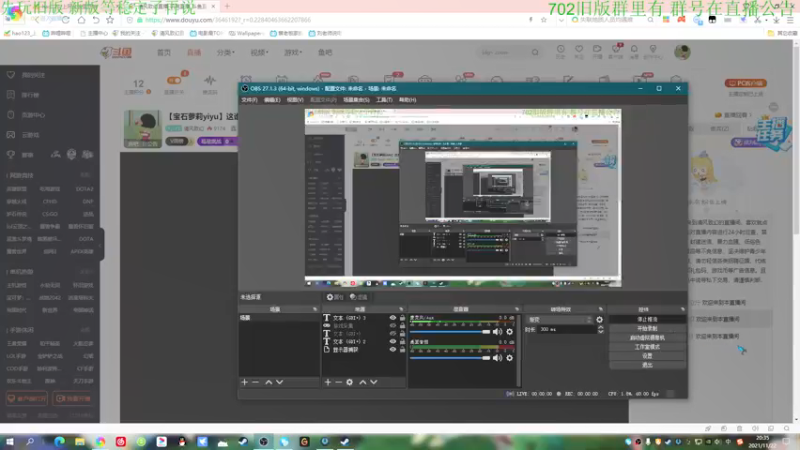Open settings gear for the desktop audio channel
The image size is (800, 450).
tap(509, 358)
